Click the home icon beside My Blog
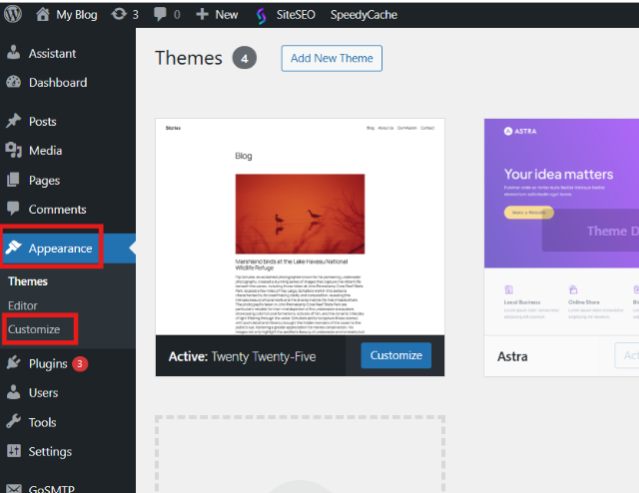The image size is (639, 493). [42, 14]
